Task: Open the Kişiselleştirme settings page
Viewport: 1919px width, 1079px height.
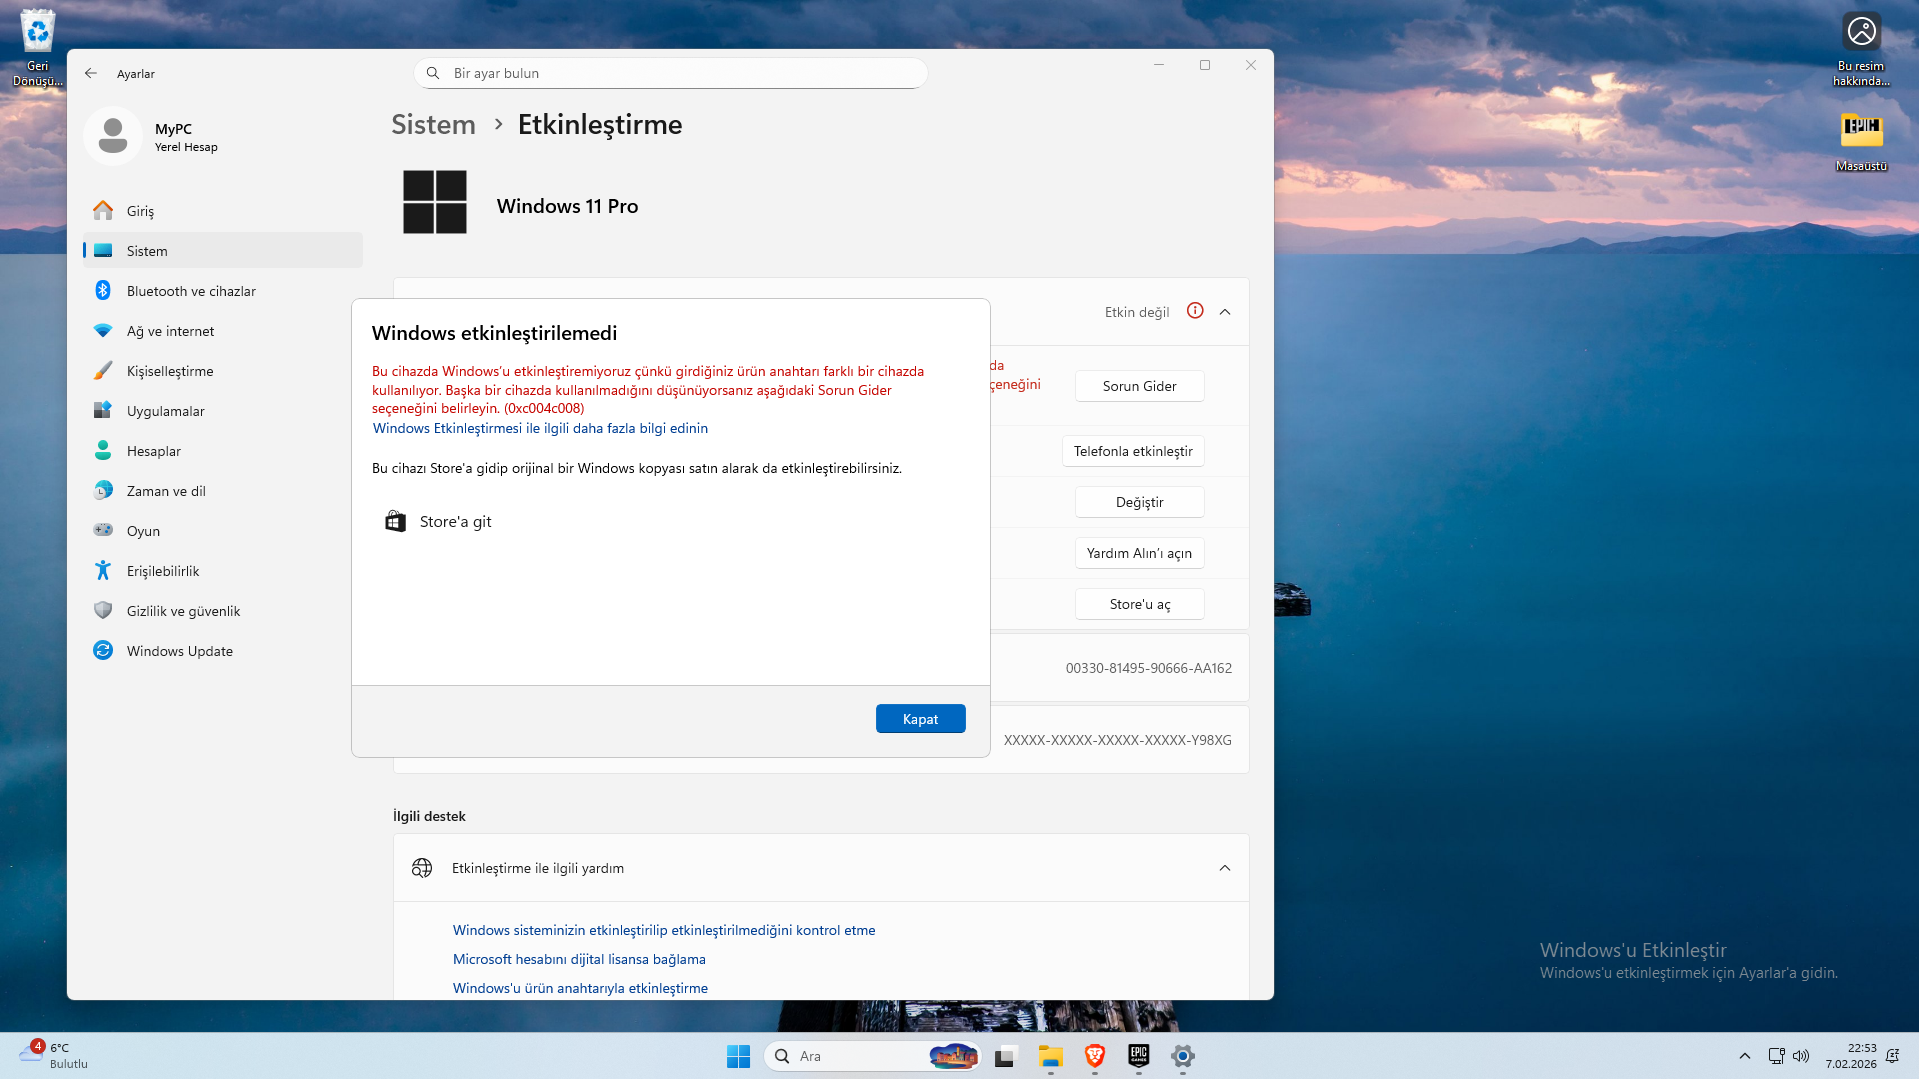Action: (223, 371)
